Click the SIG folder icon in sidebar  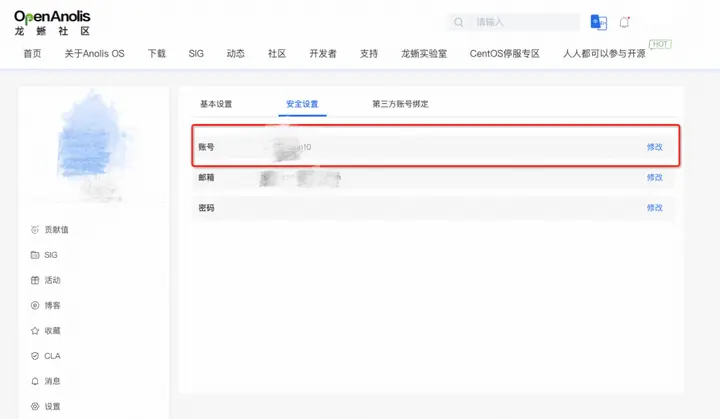(x=35, y=255)
